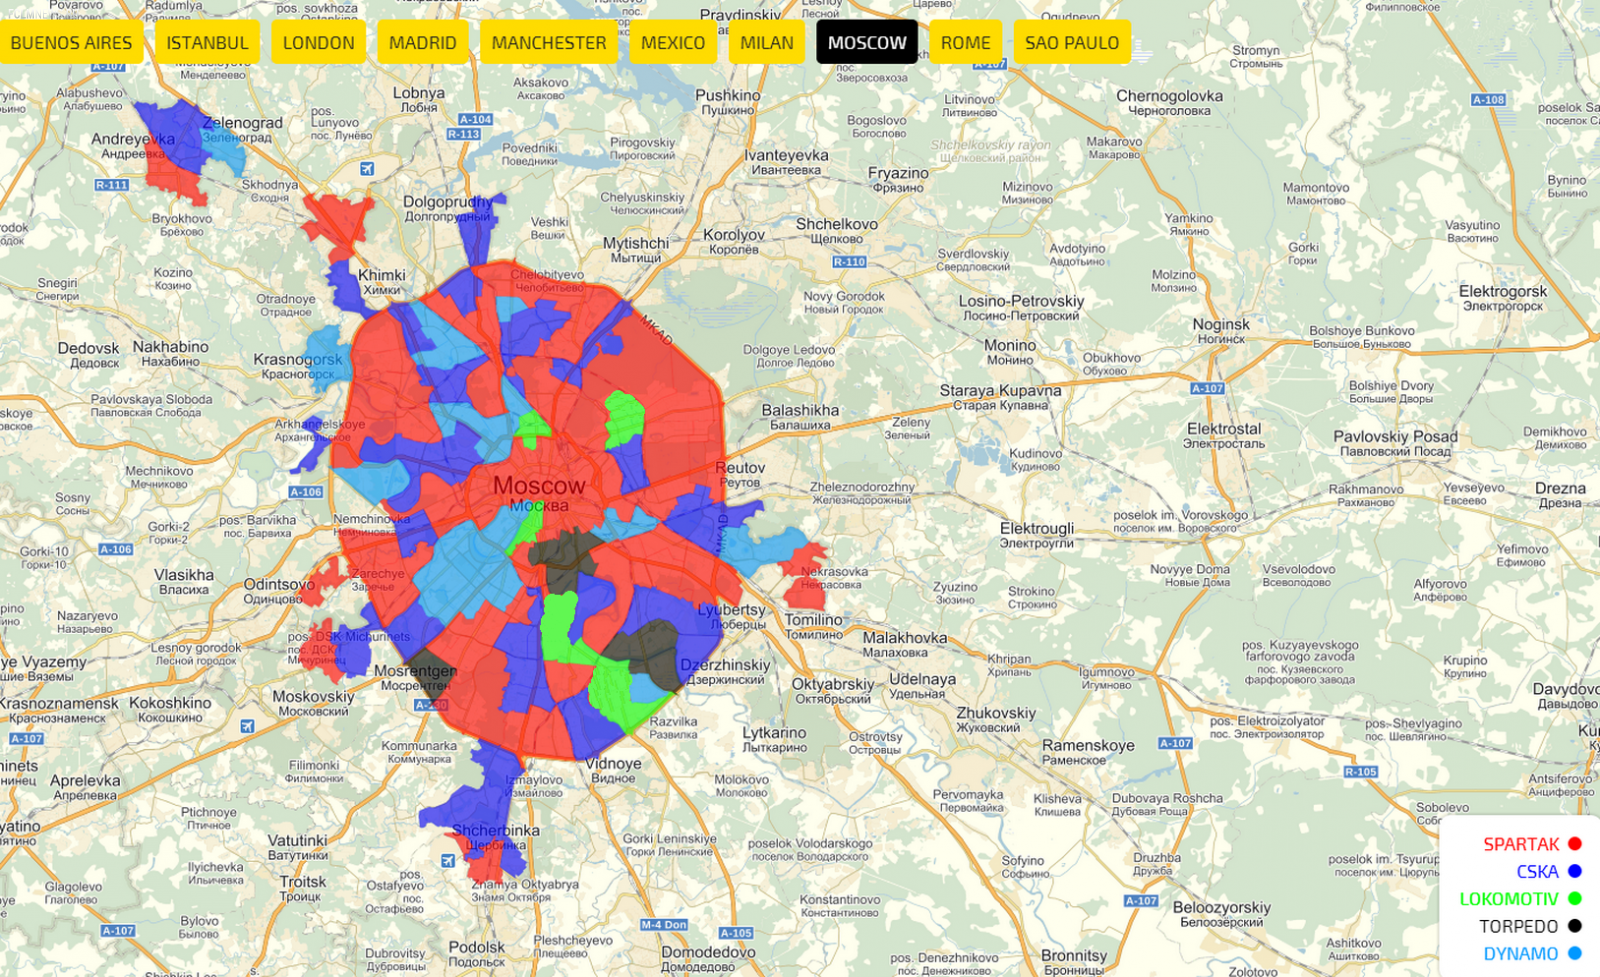Click the A-104 road shield near Lobnya
The height and width of the screenshot is (977, 1600).
tap(475, 119)
